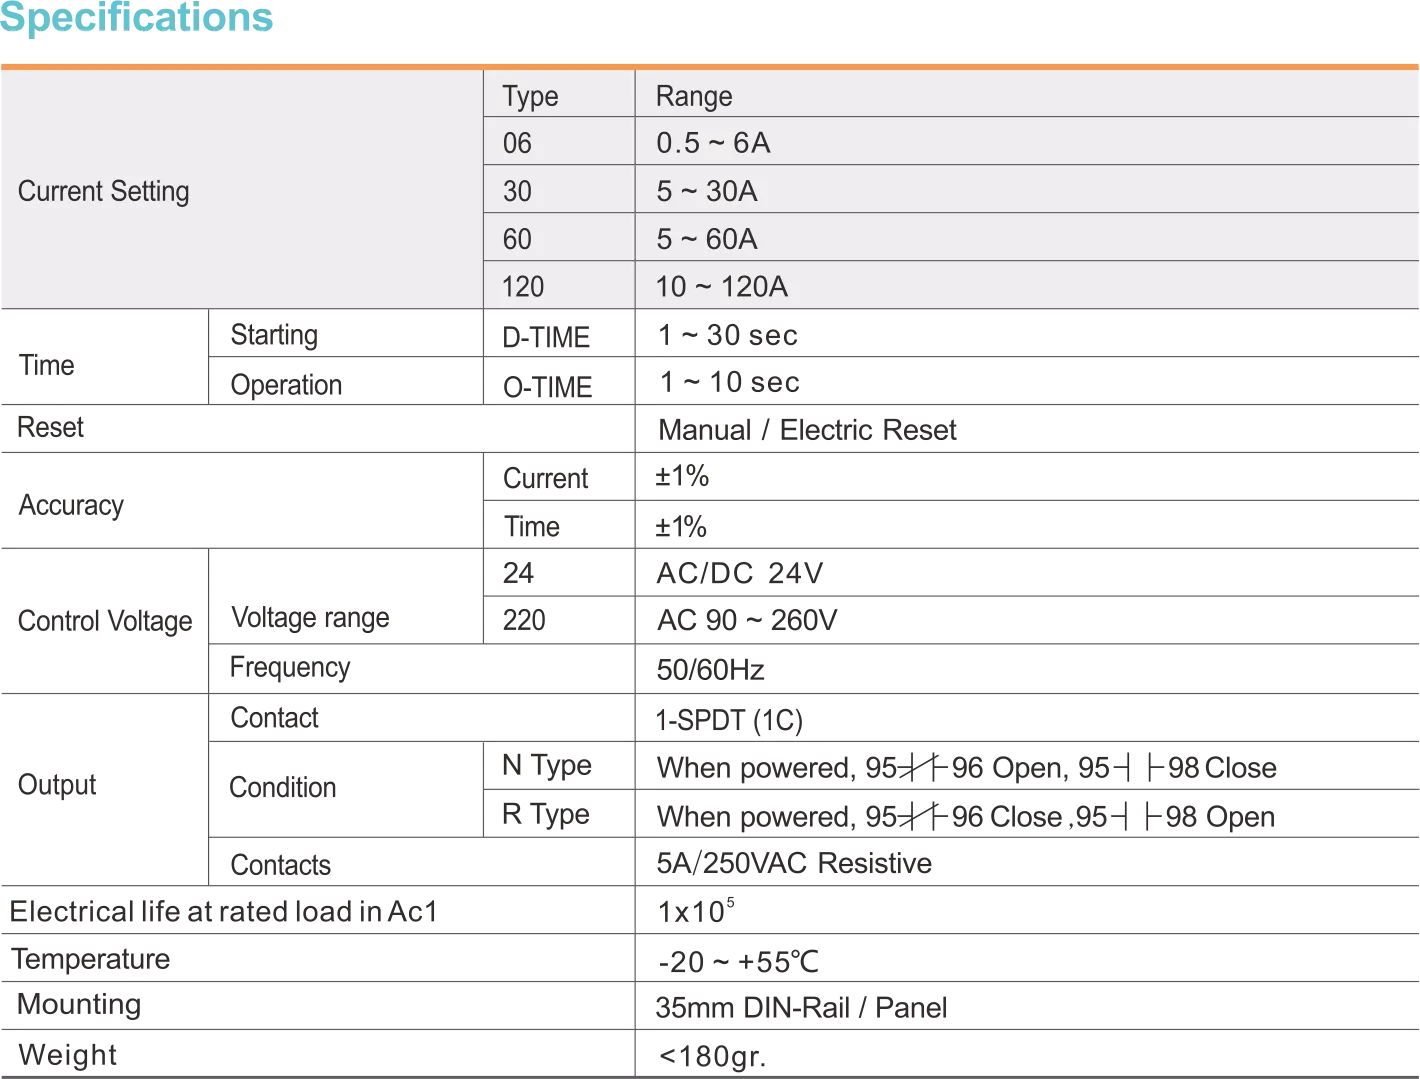The image size is (1420, 1079).
Task: Click 5A/250VAC Resistive contacts value
Action: click(794, 863)
